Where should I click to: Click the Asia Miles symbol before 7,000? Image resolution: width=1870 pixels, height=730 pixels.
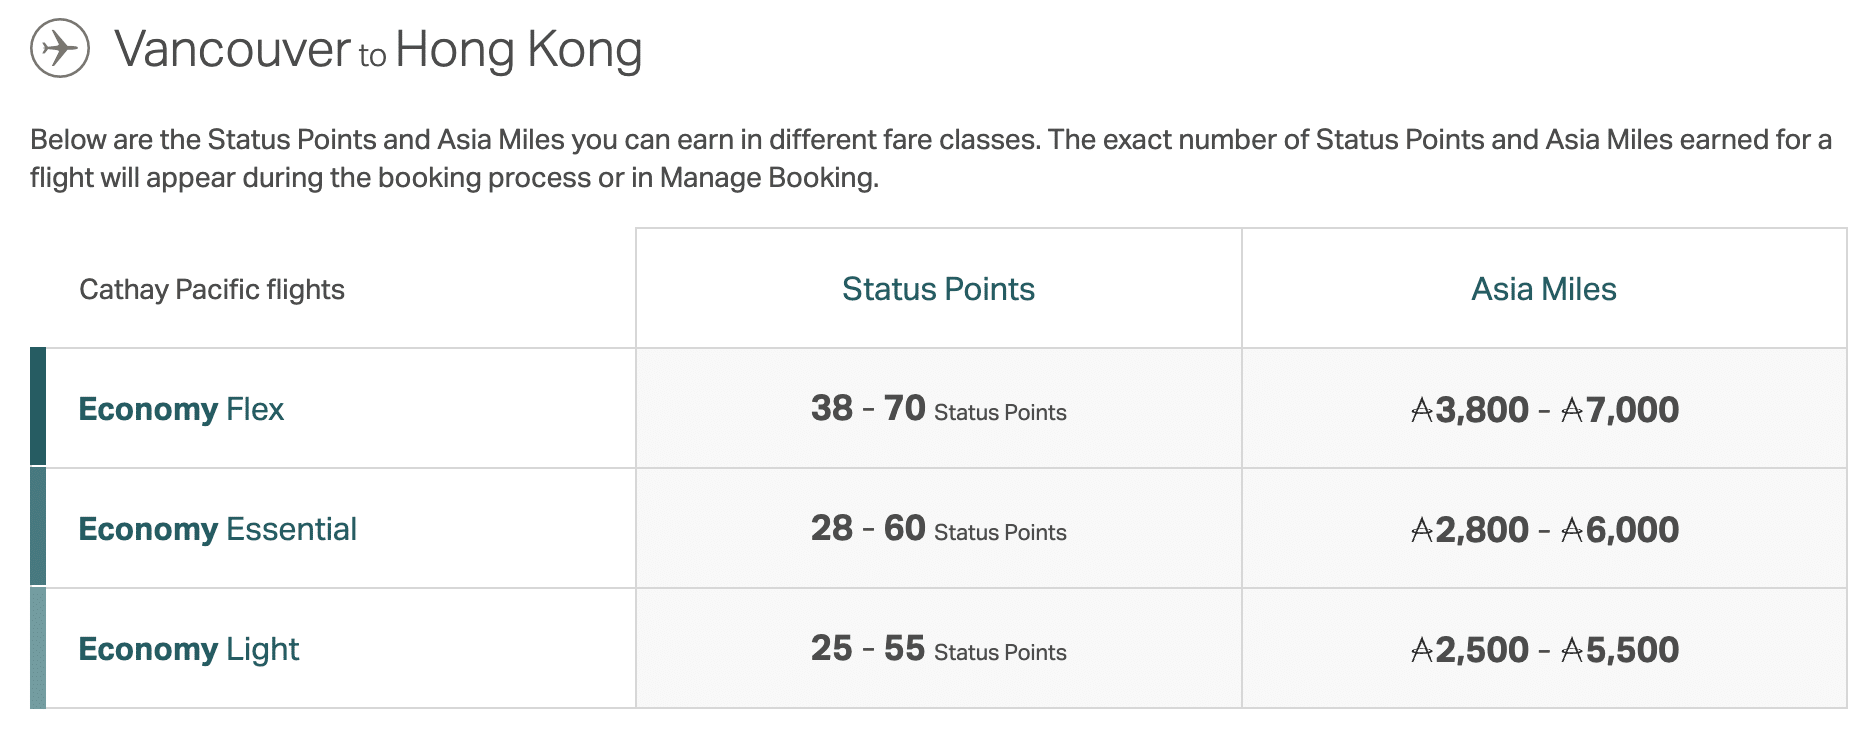1572,410
